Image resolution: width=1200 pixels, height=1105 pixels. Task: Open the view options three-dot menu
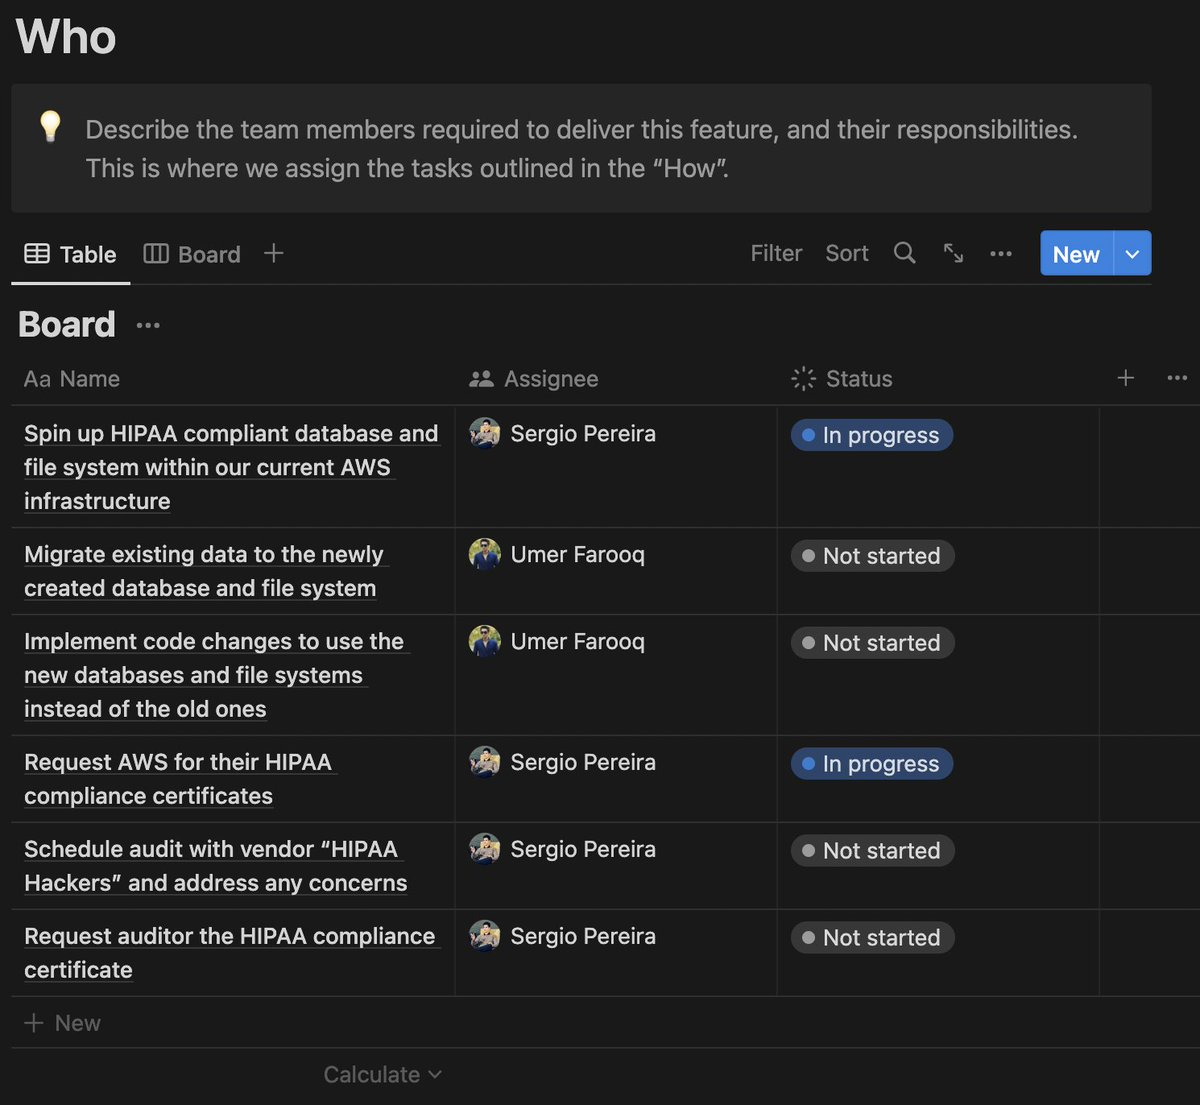1000,254
